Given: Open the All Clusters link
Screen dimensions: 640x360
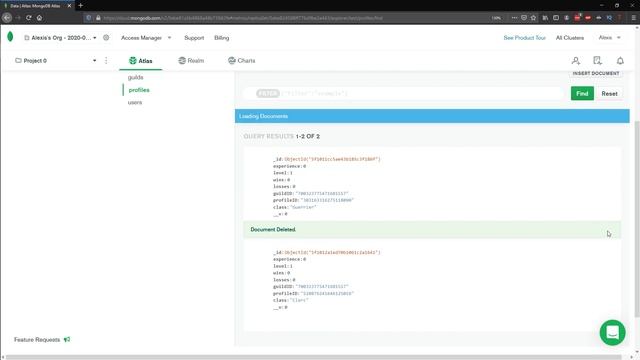Looking at the screenshot, I should coord(570,38).
